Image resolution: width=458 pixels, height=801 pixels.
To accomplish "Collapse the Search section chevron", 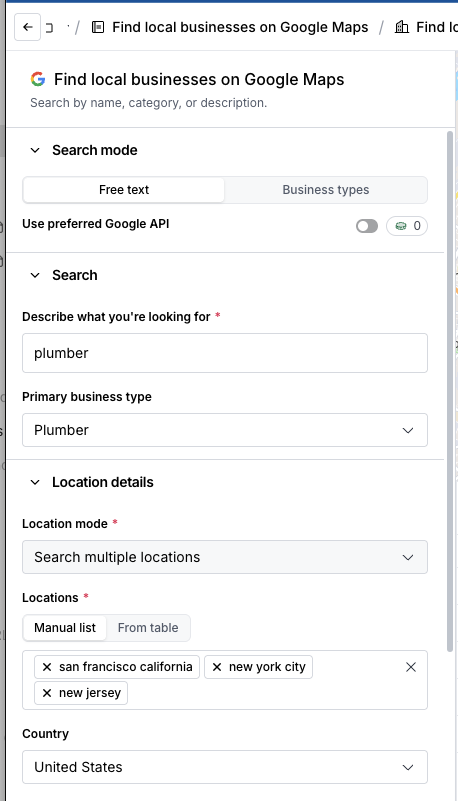I will [x=35, y=275].
